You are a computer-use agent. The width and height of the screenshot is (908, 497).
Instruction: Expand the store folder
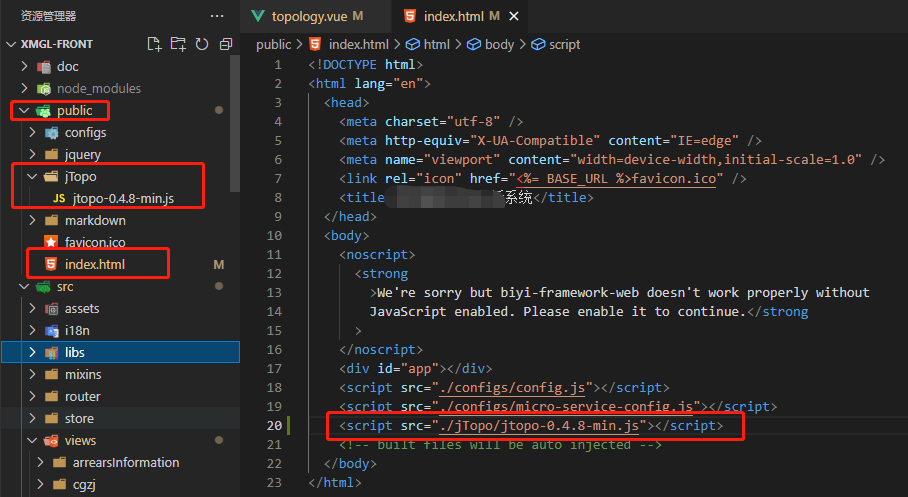32,418
